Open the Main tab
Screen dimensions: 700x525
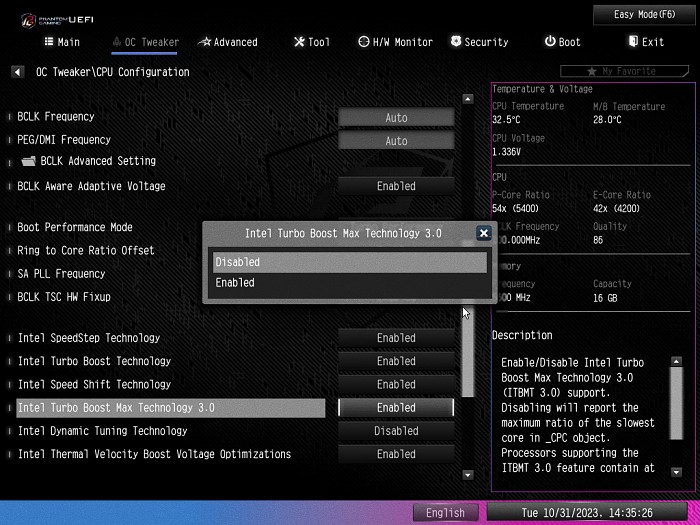[x=62, y=42]
